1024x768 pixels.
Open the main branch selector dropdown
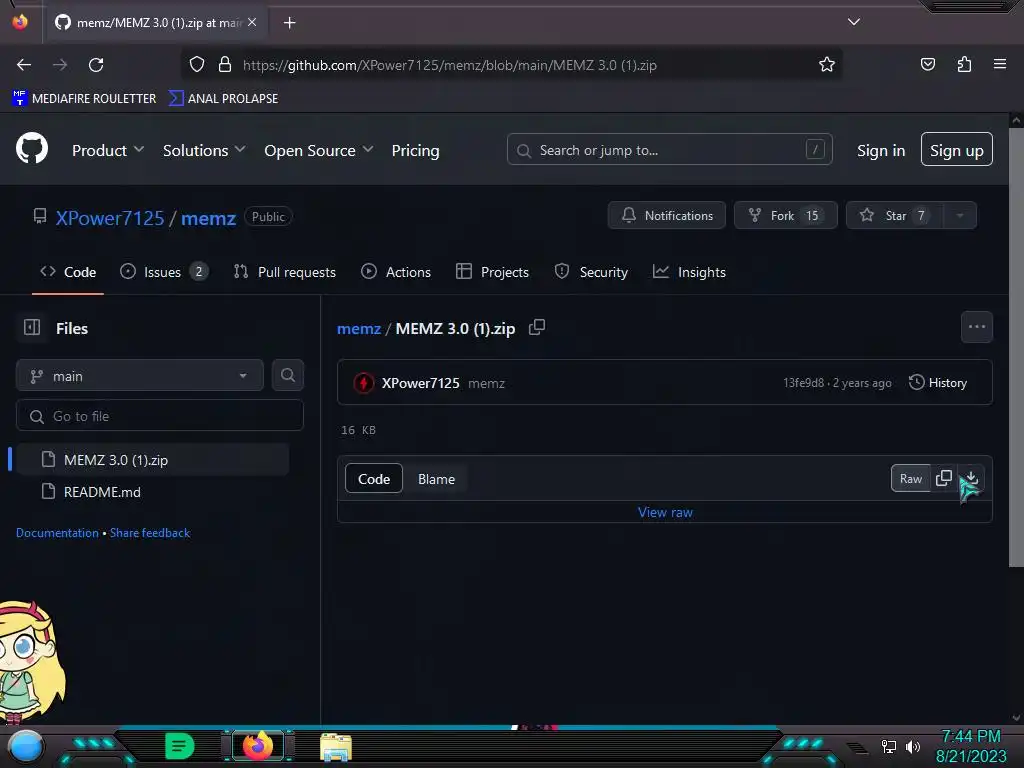click(140, 376)
